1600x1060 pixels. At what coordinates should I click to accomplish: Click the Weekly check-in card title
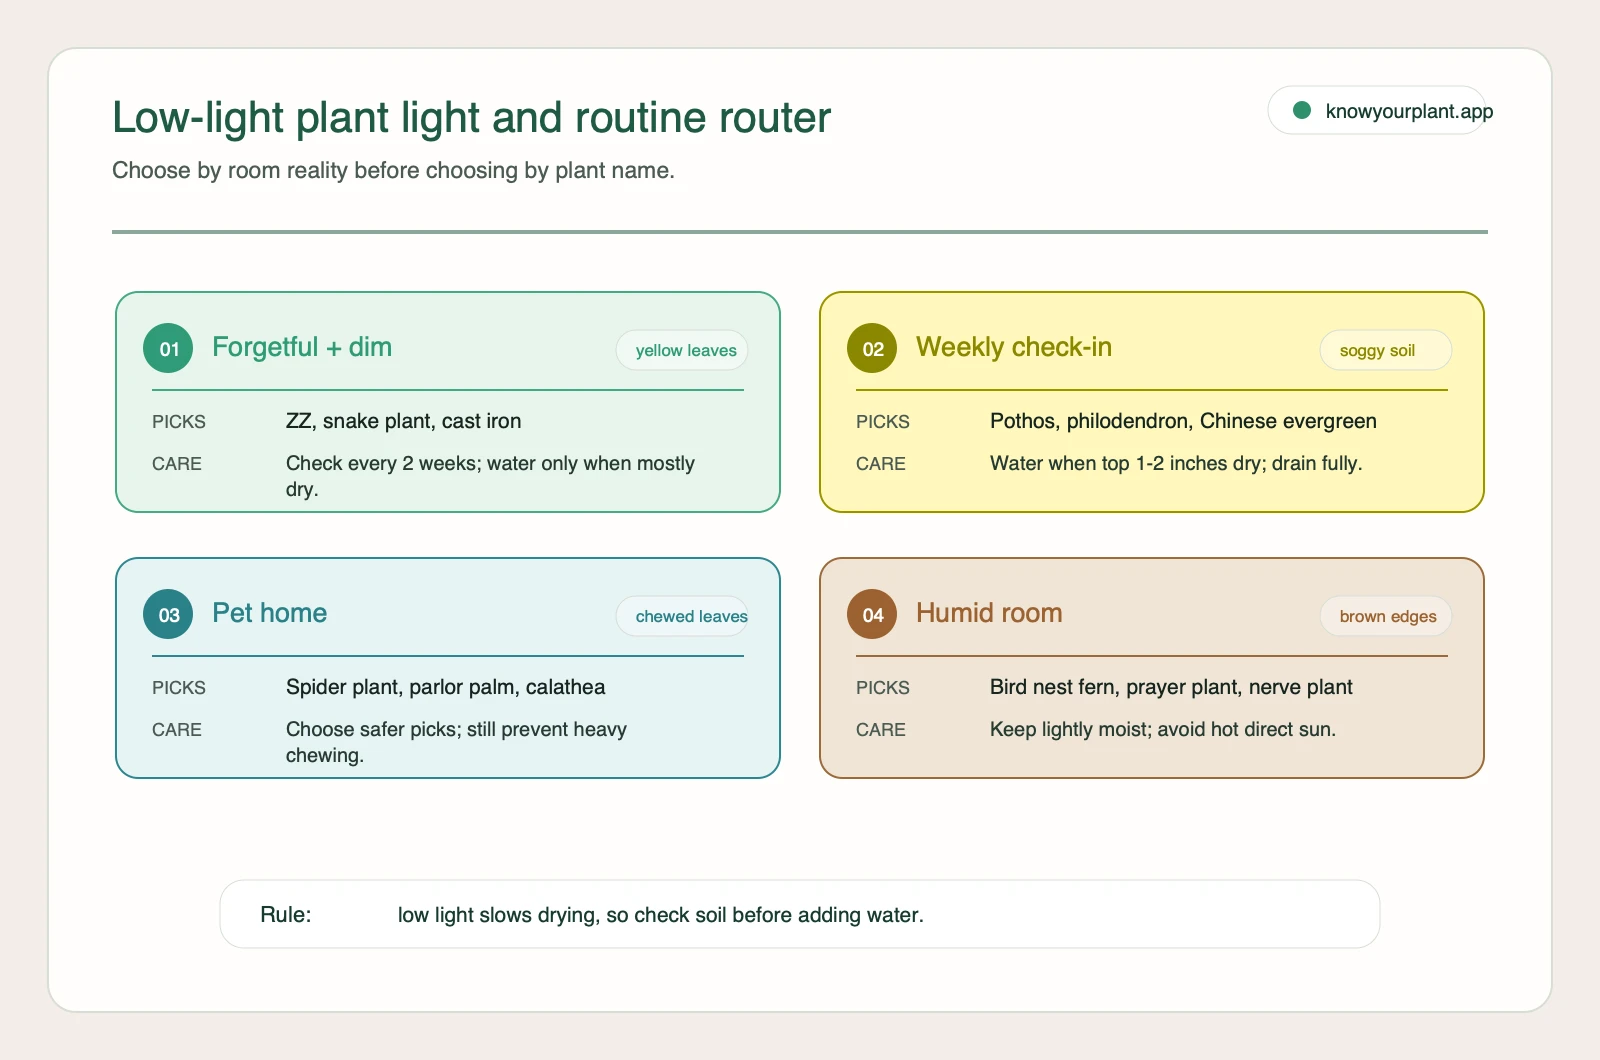point(1014,347)
